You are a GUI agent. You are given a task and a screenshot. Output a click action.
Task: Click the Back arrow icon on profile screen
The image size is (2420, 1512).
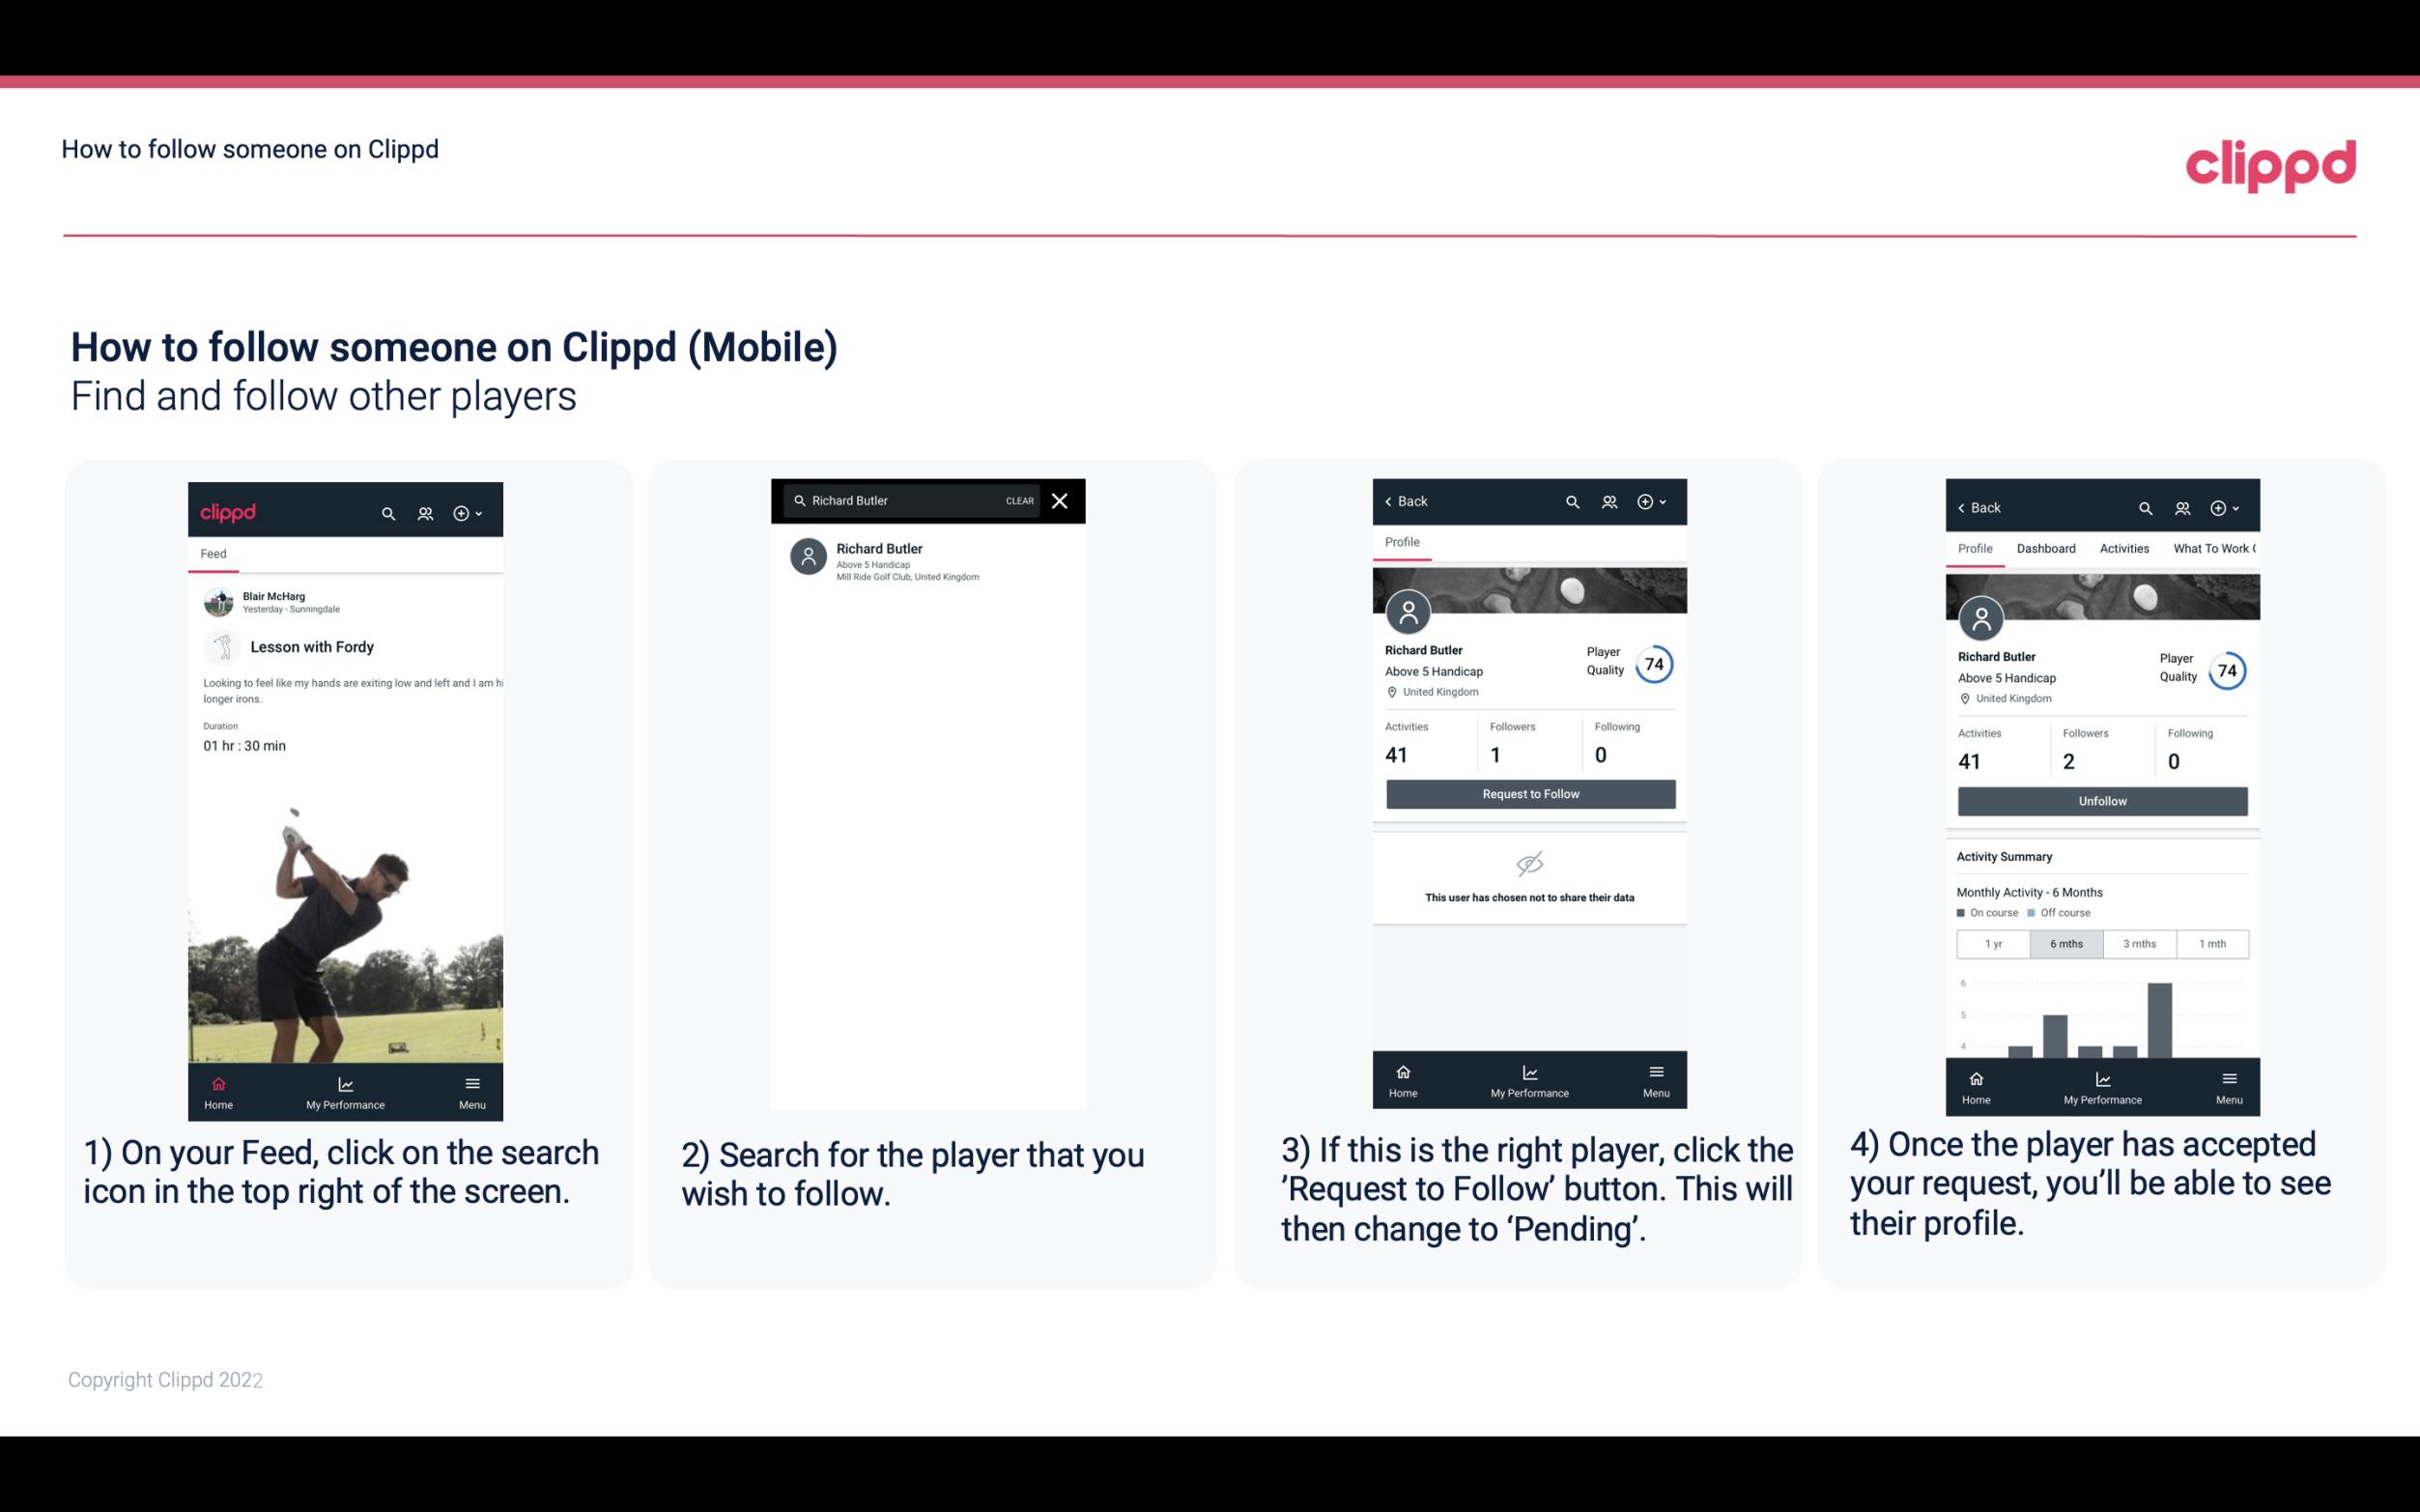point(1393,501)
